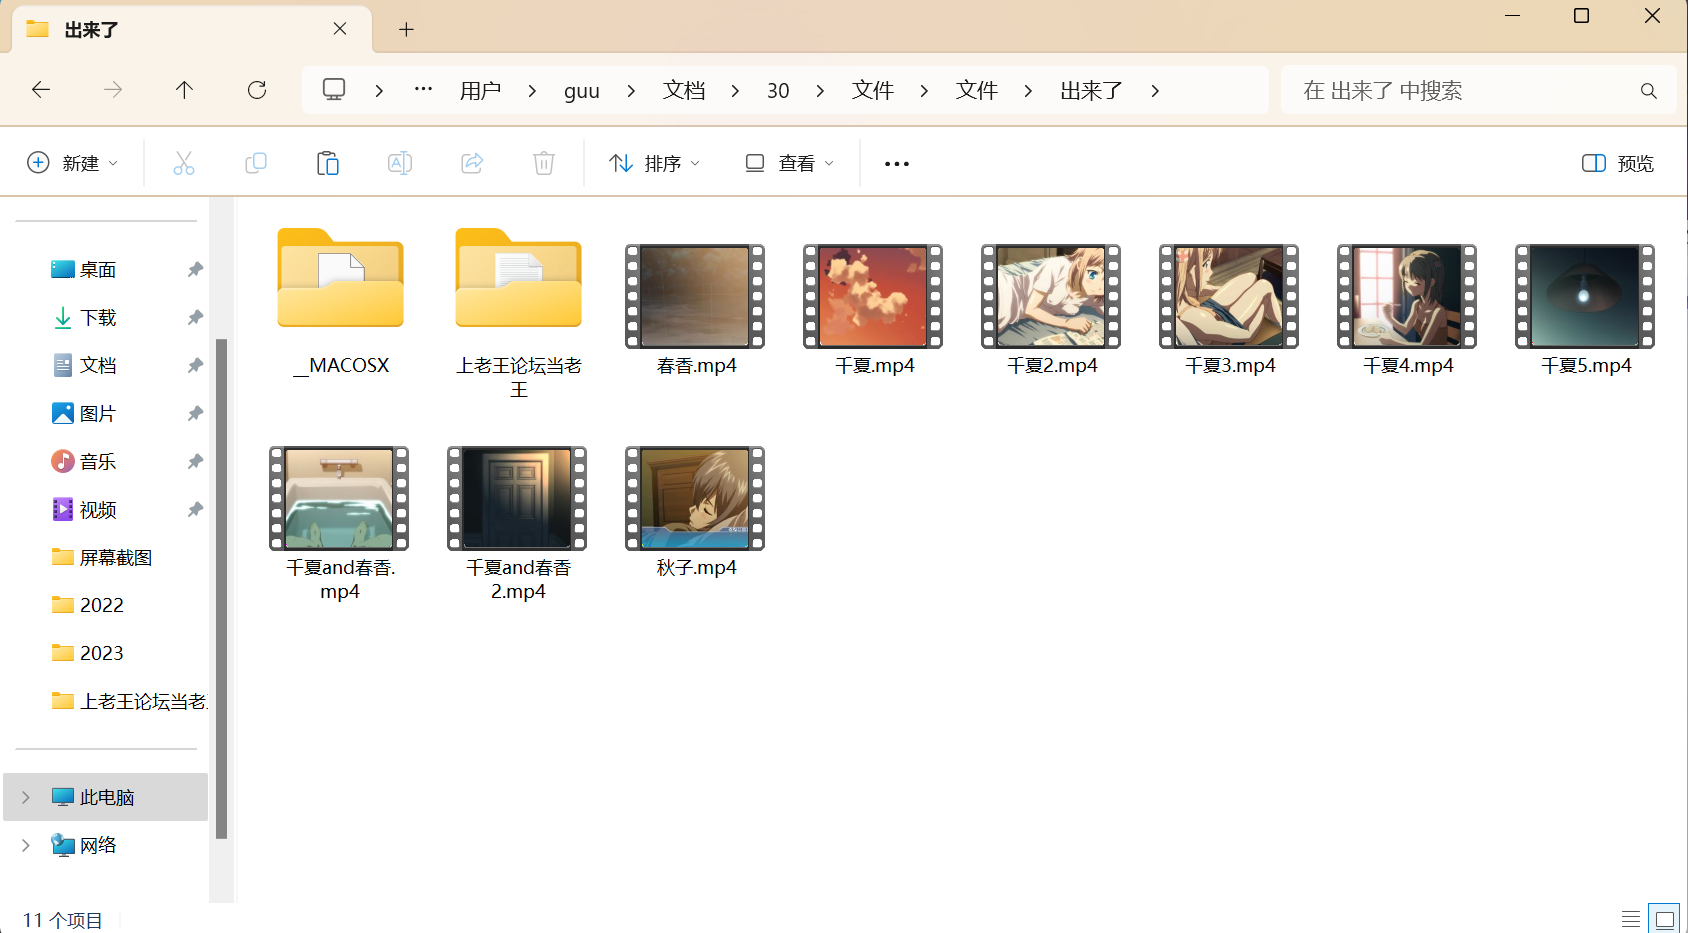
Task: Open the 排序 sort dropdown
Action: [x=654, y=163]
